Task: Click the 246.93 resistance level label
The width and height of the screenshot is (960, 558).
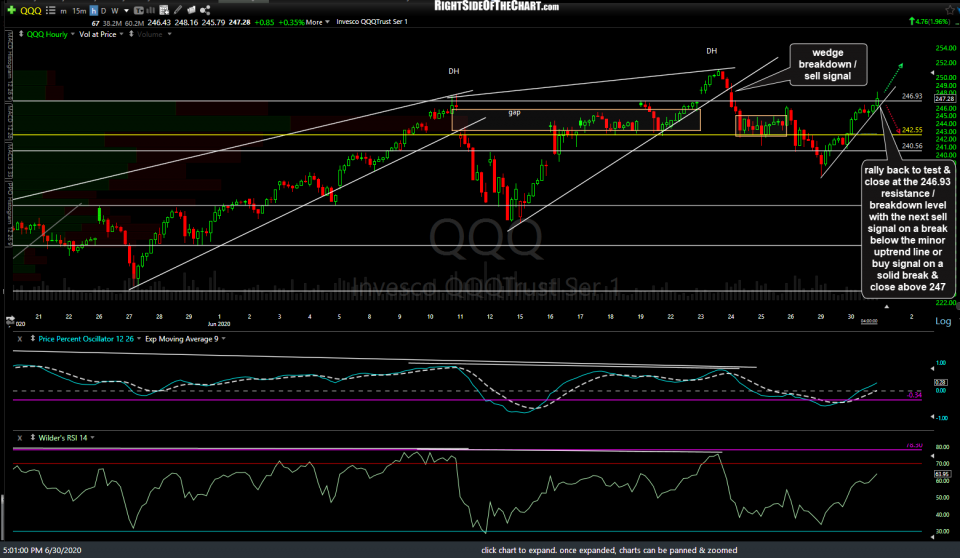Action: [912, 96]
